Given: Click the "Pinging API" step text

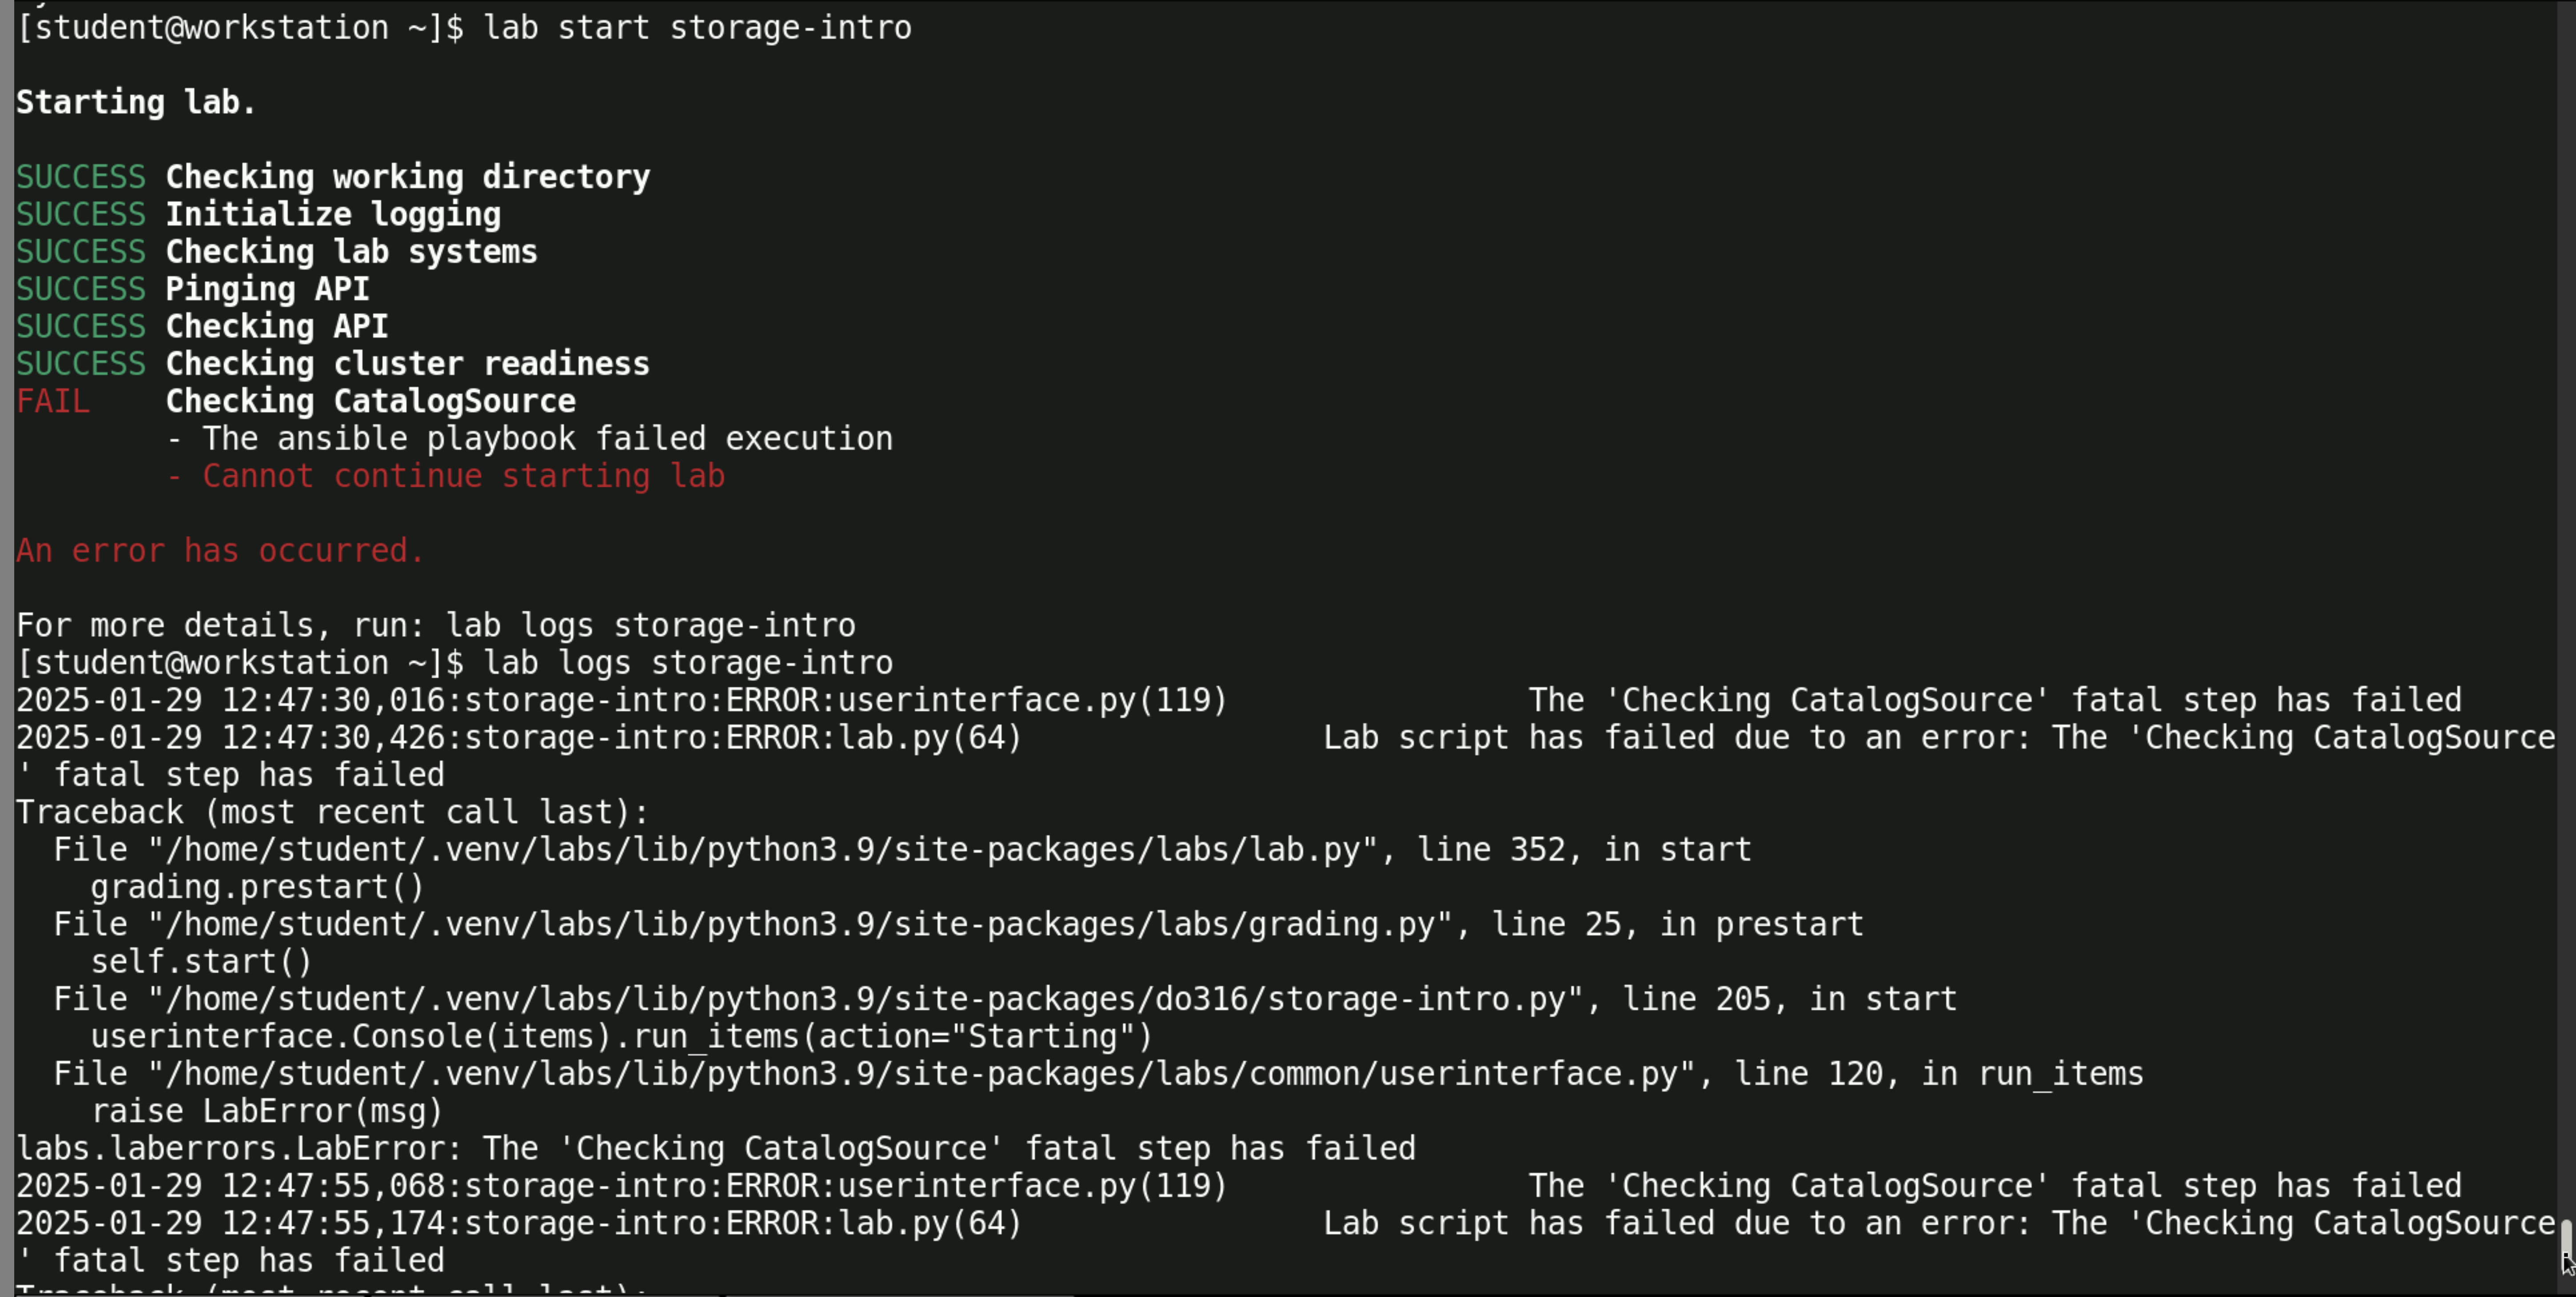Looking at the screenshot, I should pyautogui.click(x=267, y=290).
